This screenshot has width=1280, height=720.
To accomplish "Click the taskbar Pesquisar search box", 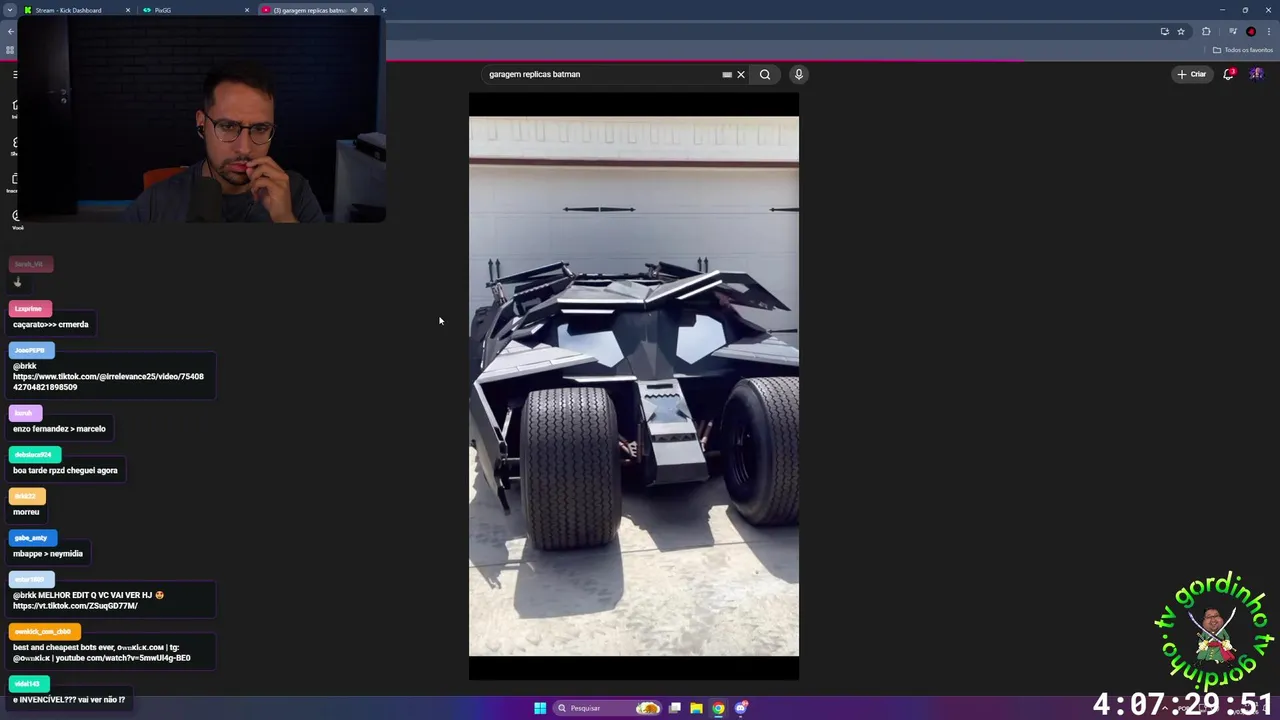I will pos(608,708).
